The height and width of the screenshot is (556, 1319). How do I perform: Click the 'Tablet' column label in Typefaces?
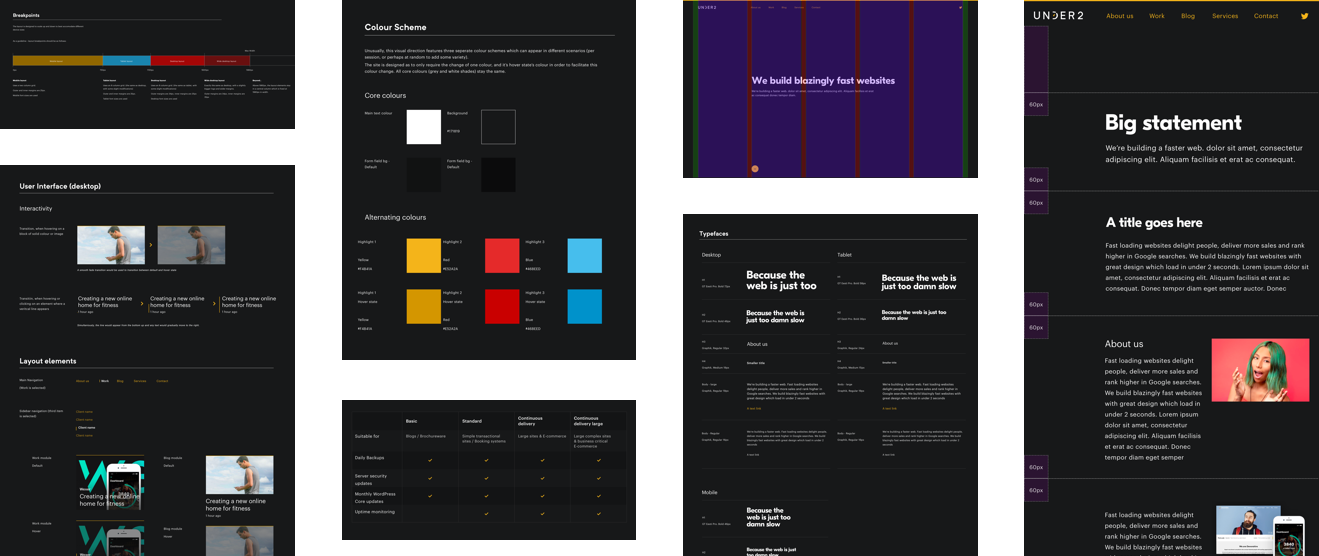point(845,255)
